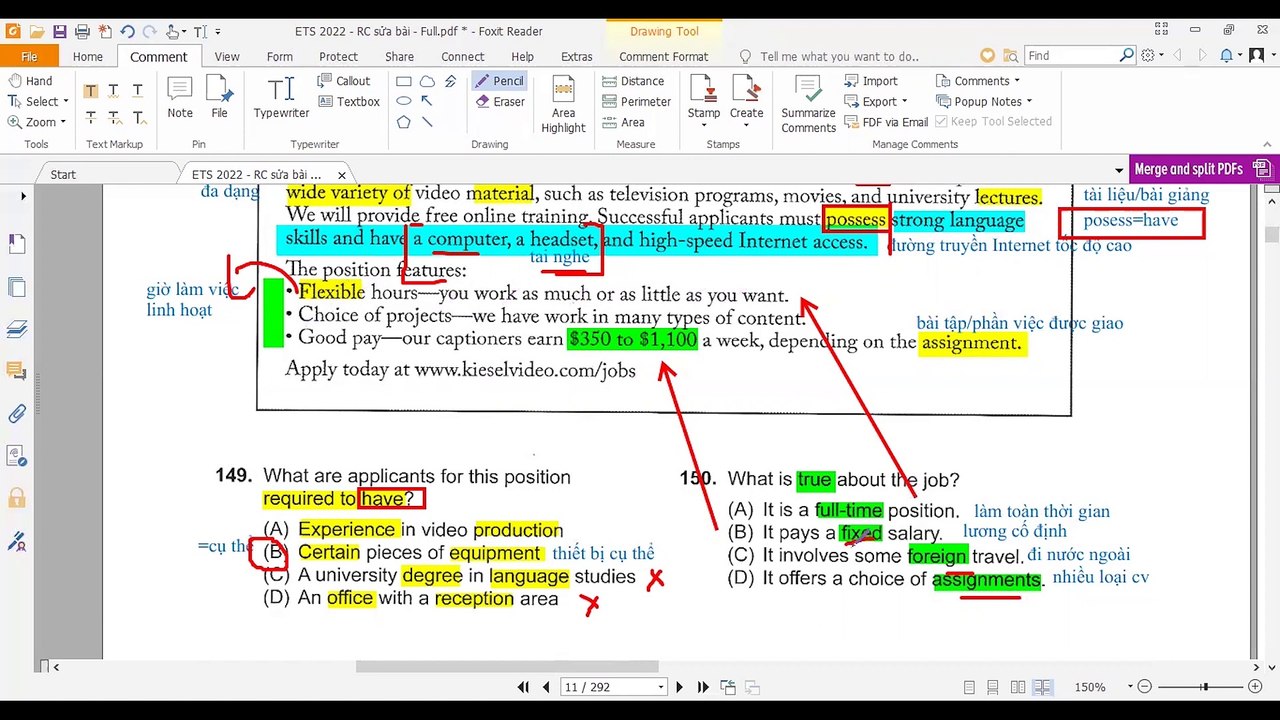Activate the Typewriter tool
The height and width of the screenshot is (720, 1280).
(x=281, y=97)
